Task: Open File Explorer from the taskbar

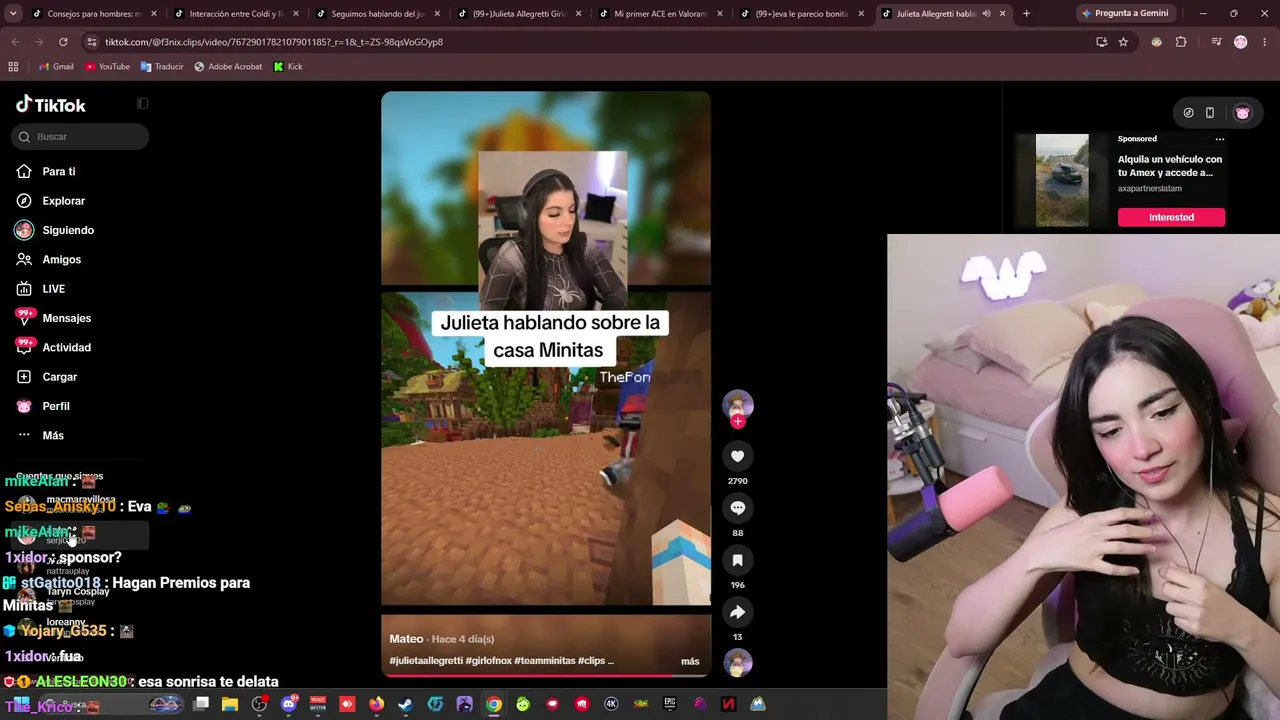Action: [230, 704]
